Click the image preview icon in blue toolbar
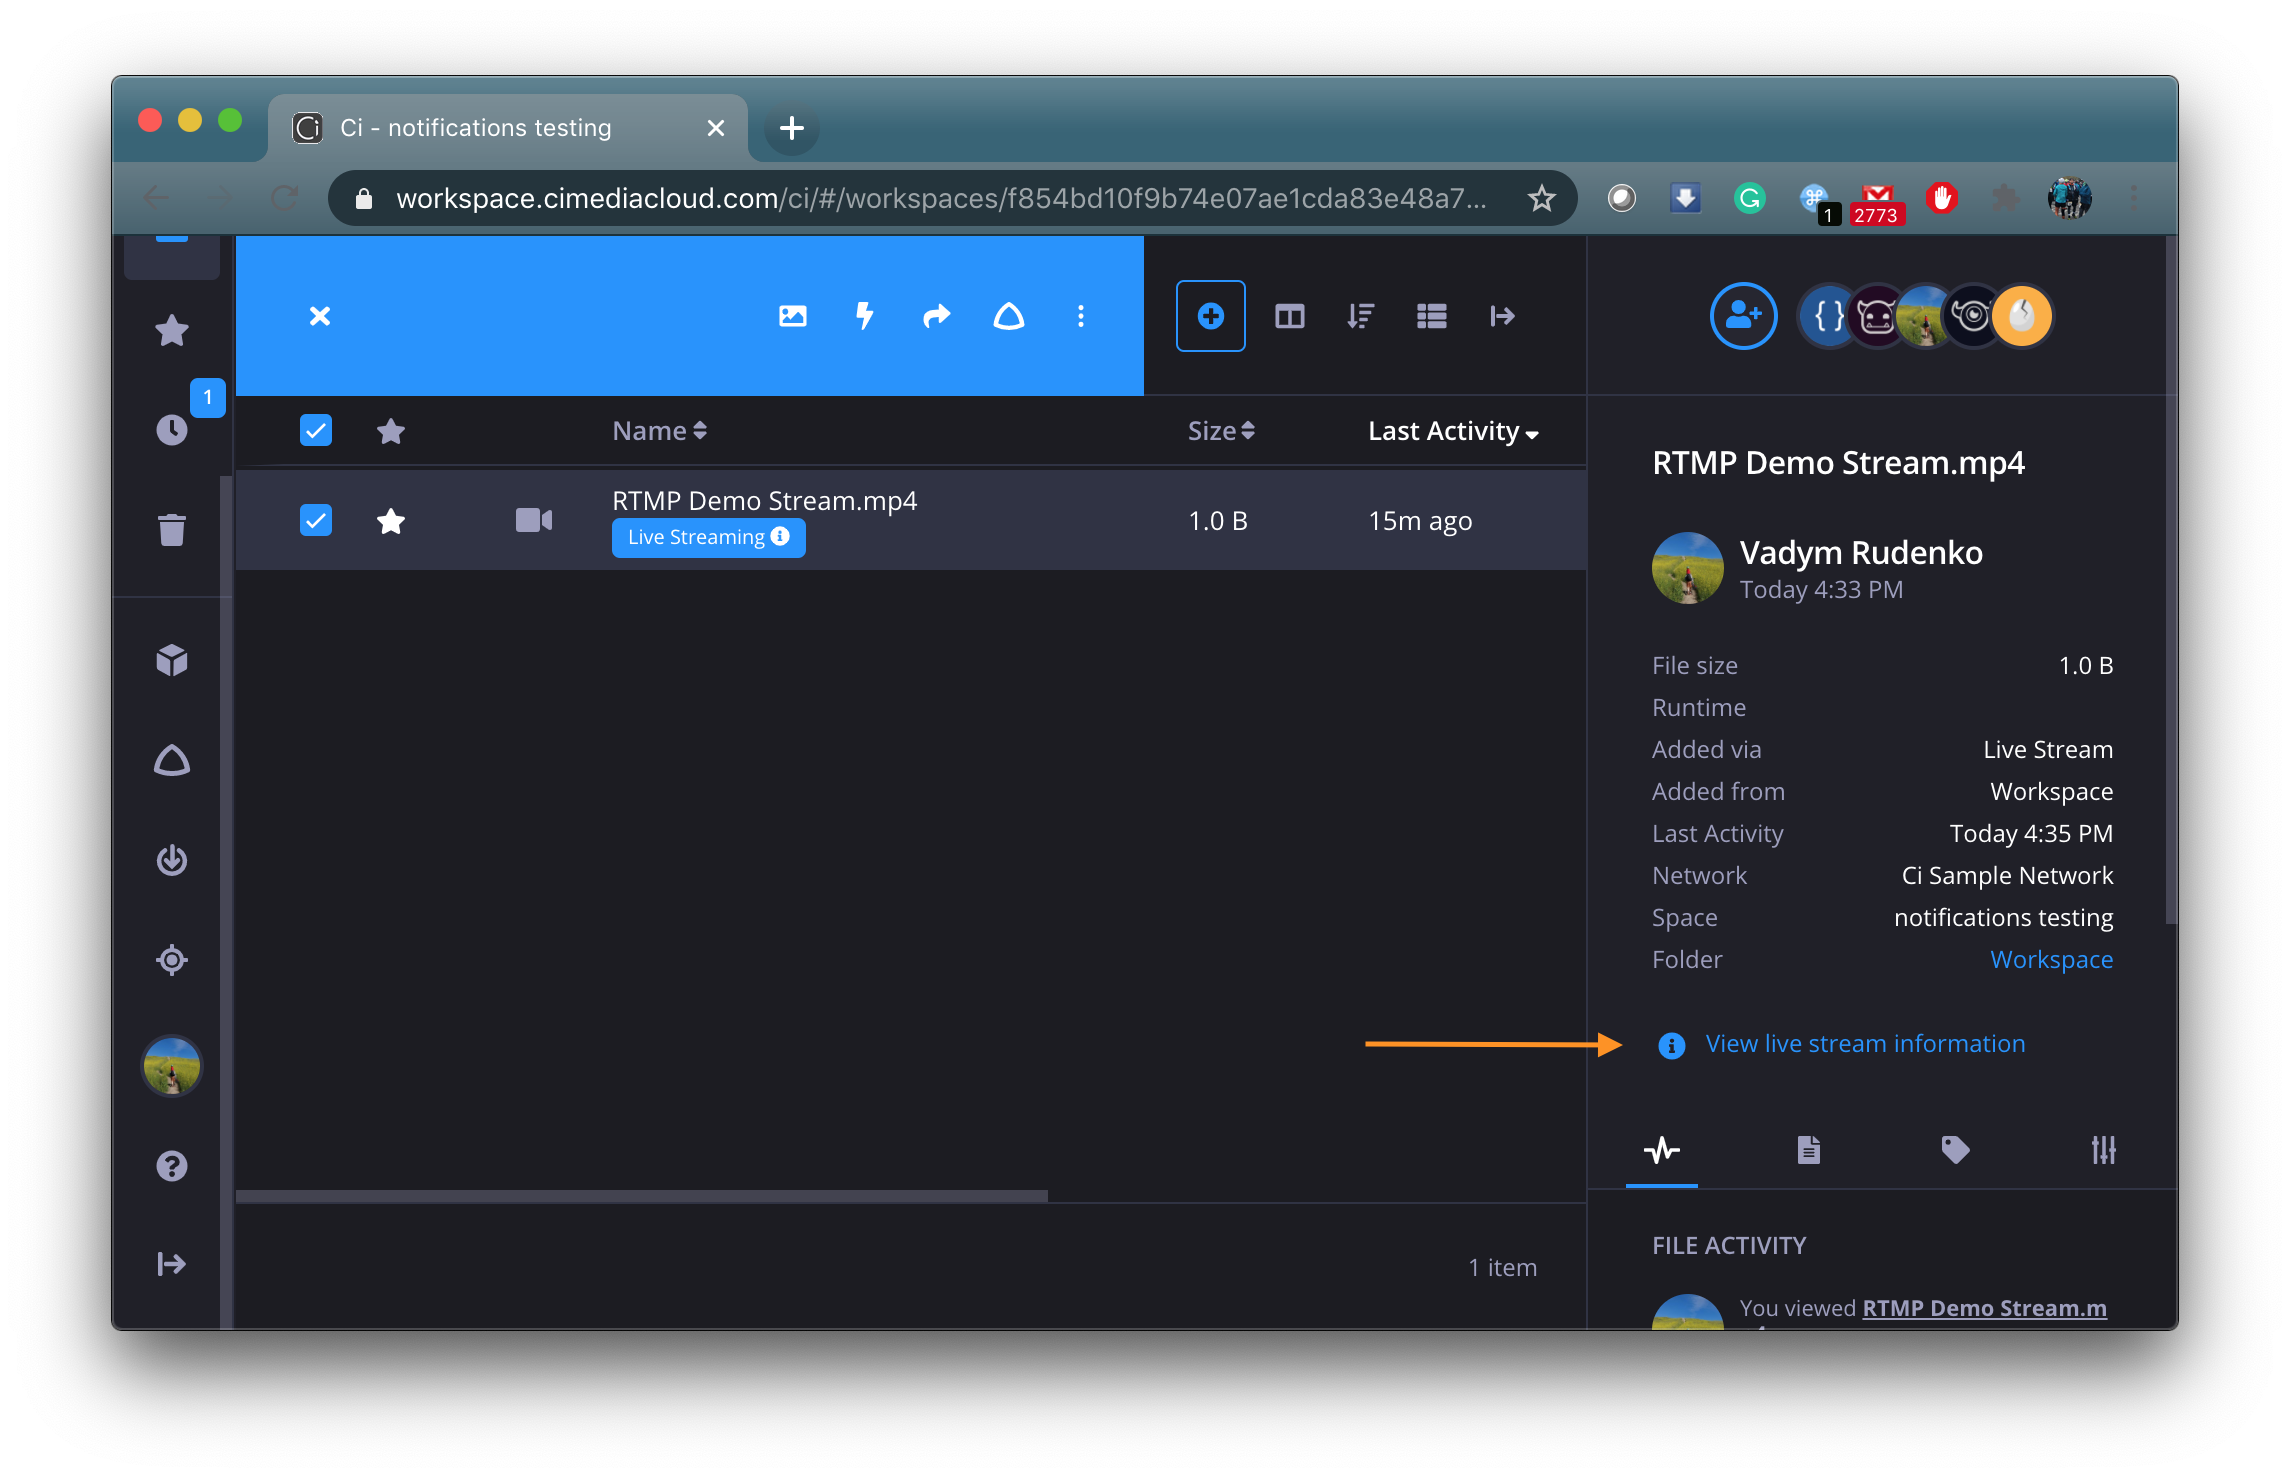Image resolution: width=2290 pixels, height=1478 pixels. (793, 316)
